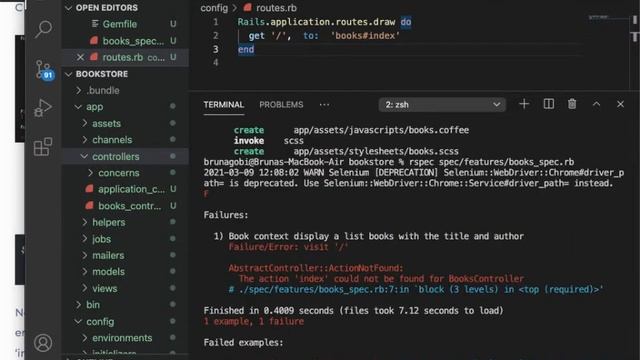
Task: Click the 'end' keyword in editor
Action: [x=246, y=49]
